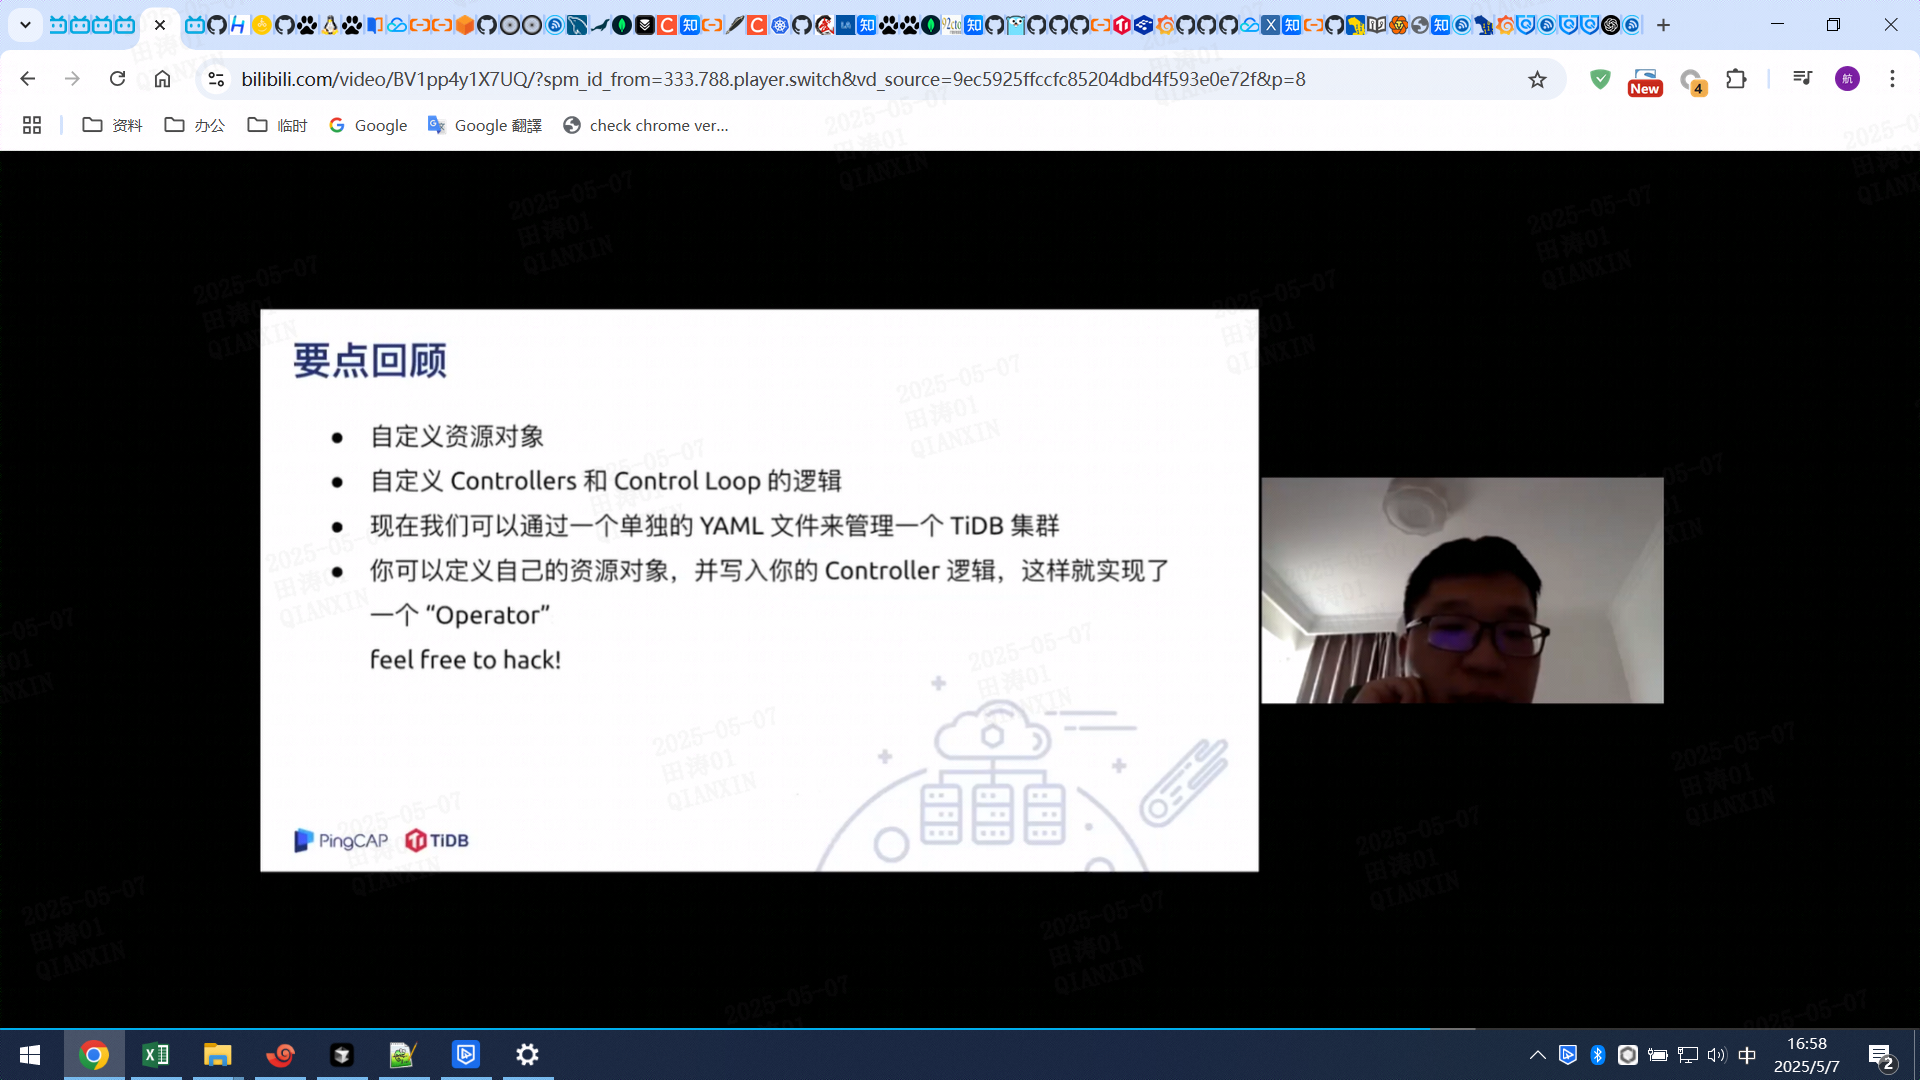
Task: Open the media controls music-note icon
Action: (x=1802, y=78)
